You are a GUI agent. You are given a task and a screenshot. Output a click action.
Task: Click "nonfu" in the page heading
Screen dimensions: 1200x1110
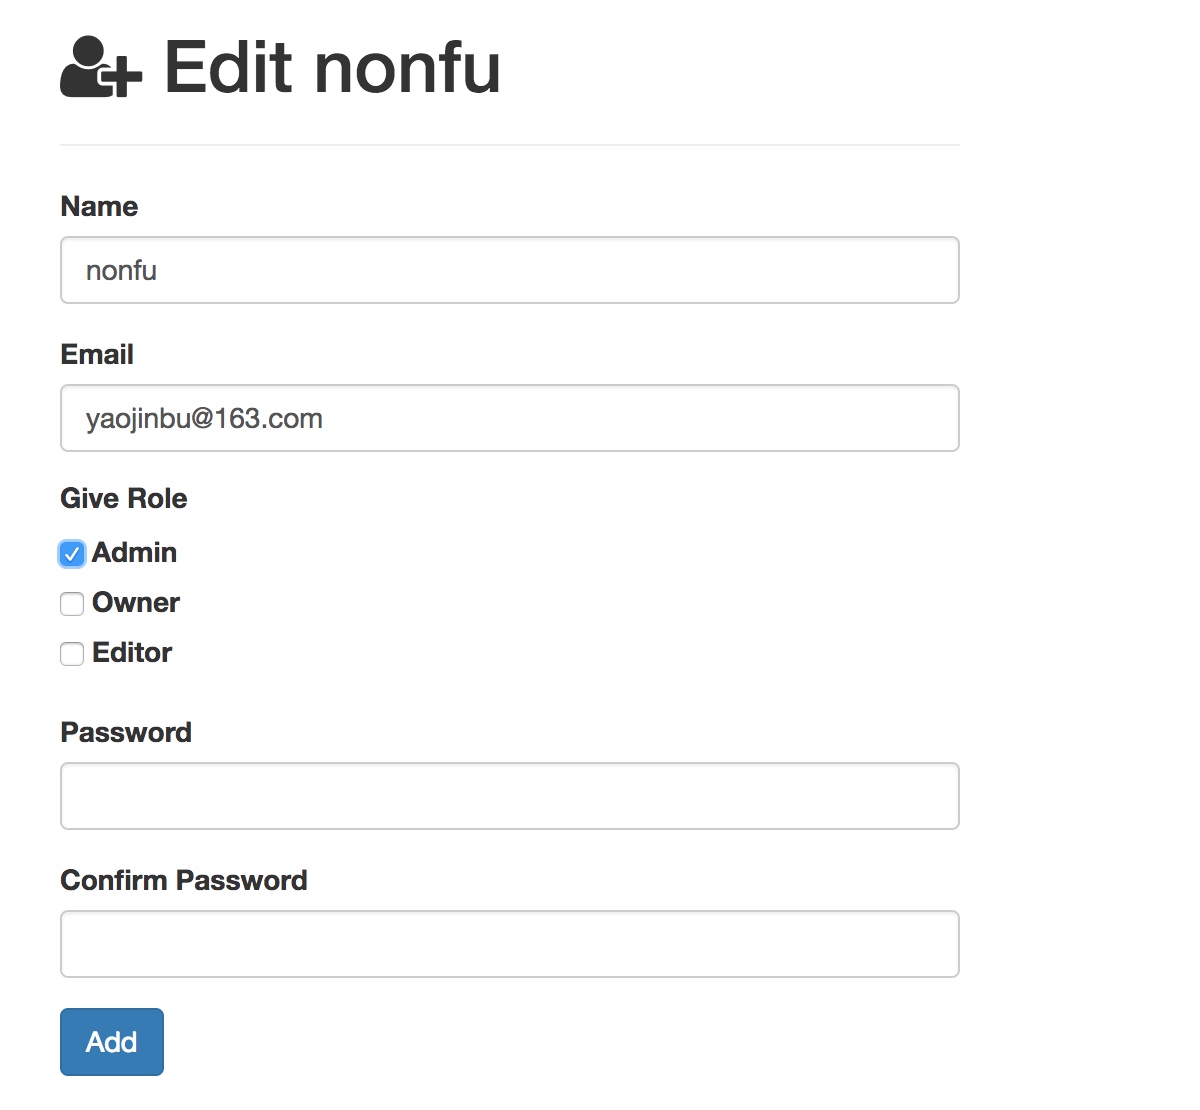(408, 68)
